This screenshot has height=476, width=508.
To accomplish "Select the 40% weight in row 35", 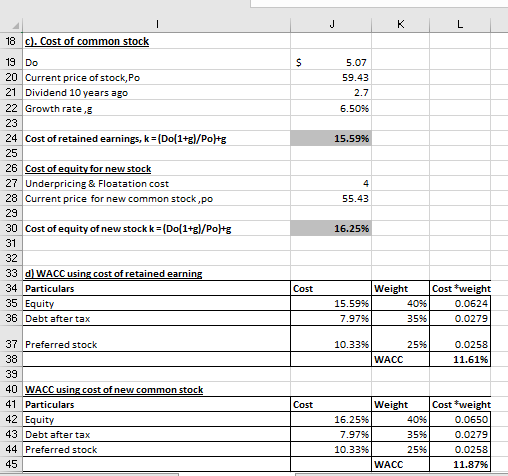I will (x=400, y=303).
